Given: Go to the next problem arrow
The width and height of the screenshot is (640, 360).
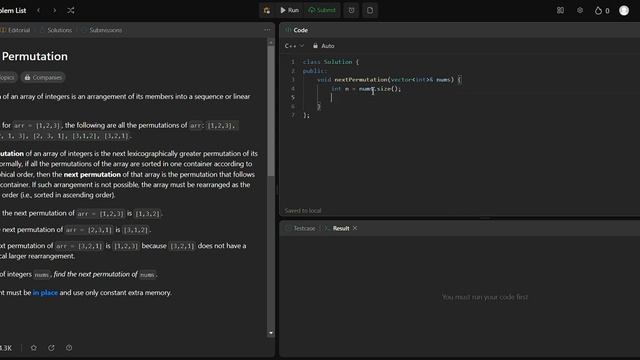Looking at the screenshot, I should [54, 10].
